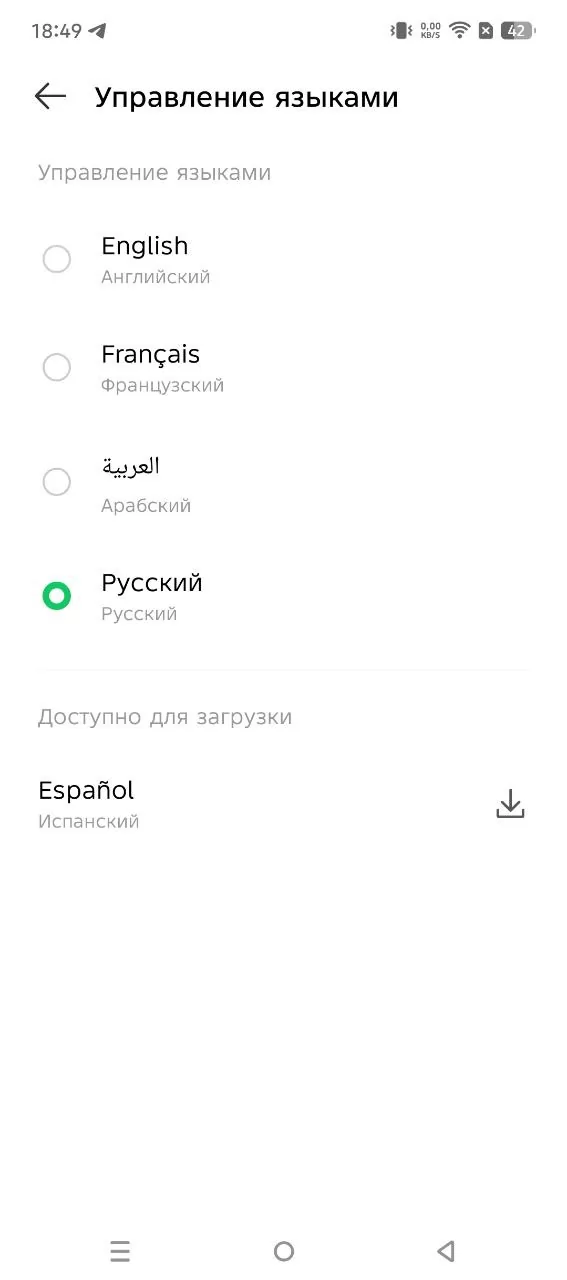Go to home screen via circle button
Screen dimensions: 567x1280
[284, 1251]
